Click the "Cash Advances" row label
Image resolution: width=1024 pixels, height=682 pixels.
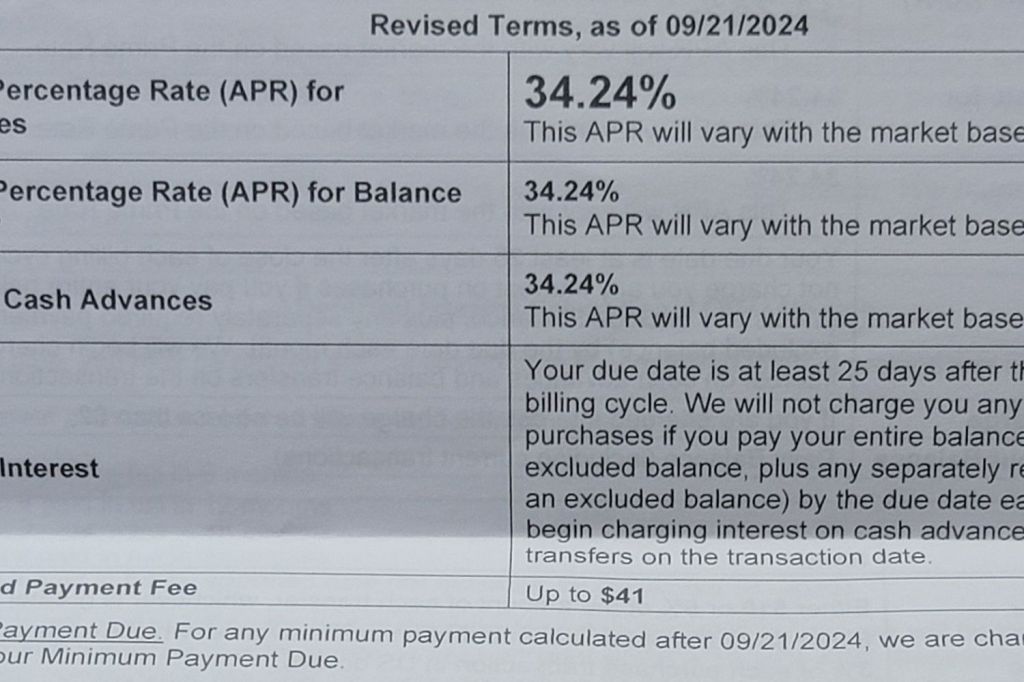(x=108, y=300)
